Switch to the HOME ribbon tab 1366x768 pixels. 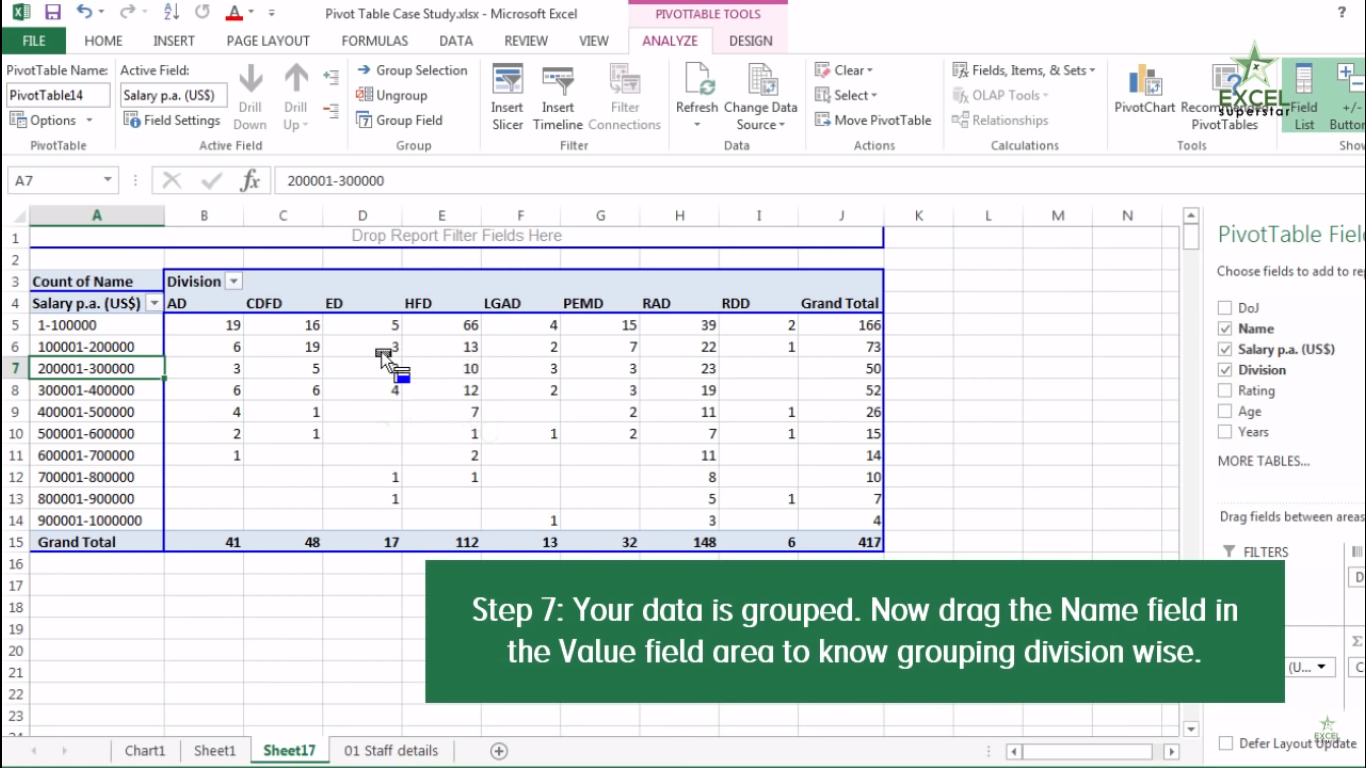click(x=104, y=41)
